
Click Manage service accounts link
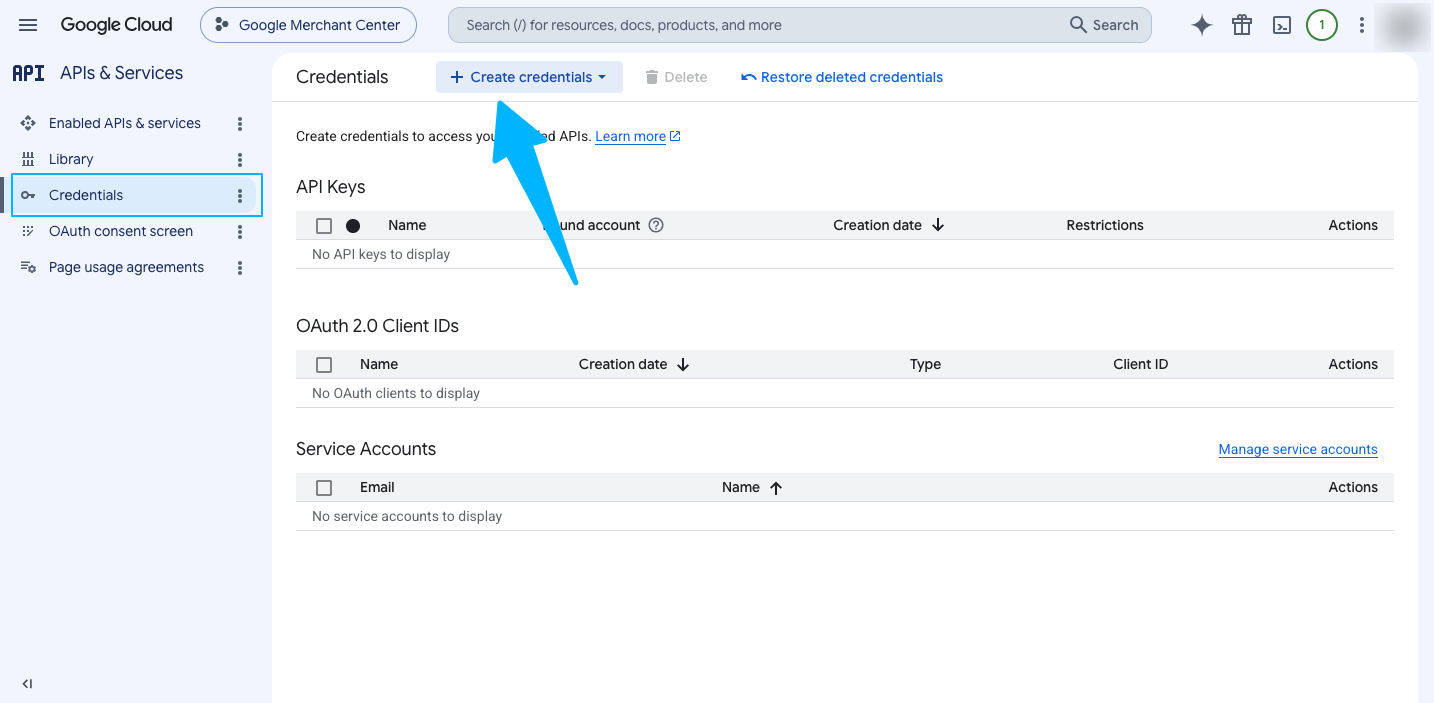[x=1298, y=449]
